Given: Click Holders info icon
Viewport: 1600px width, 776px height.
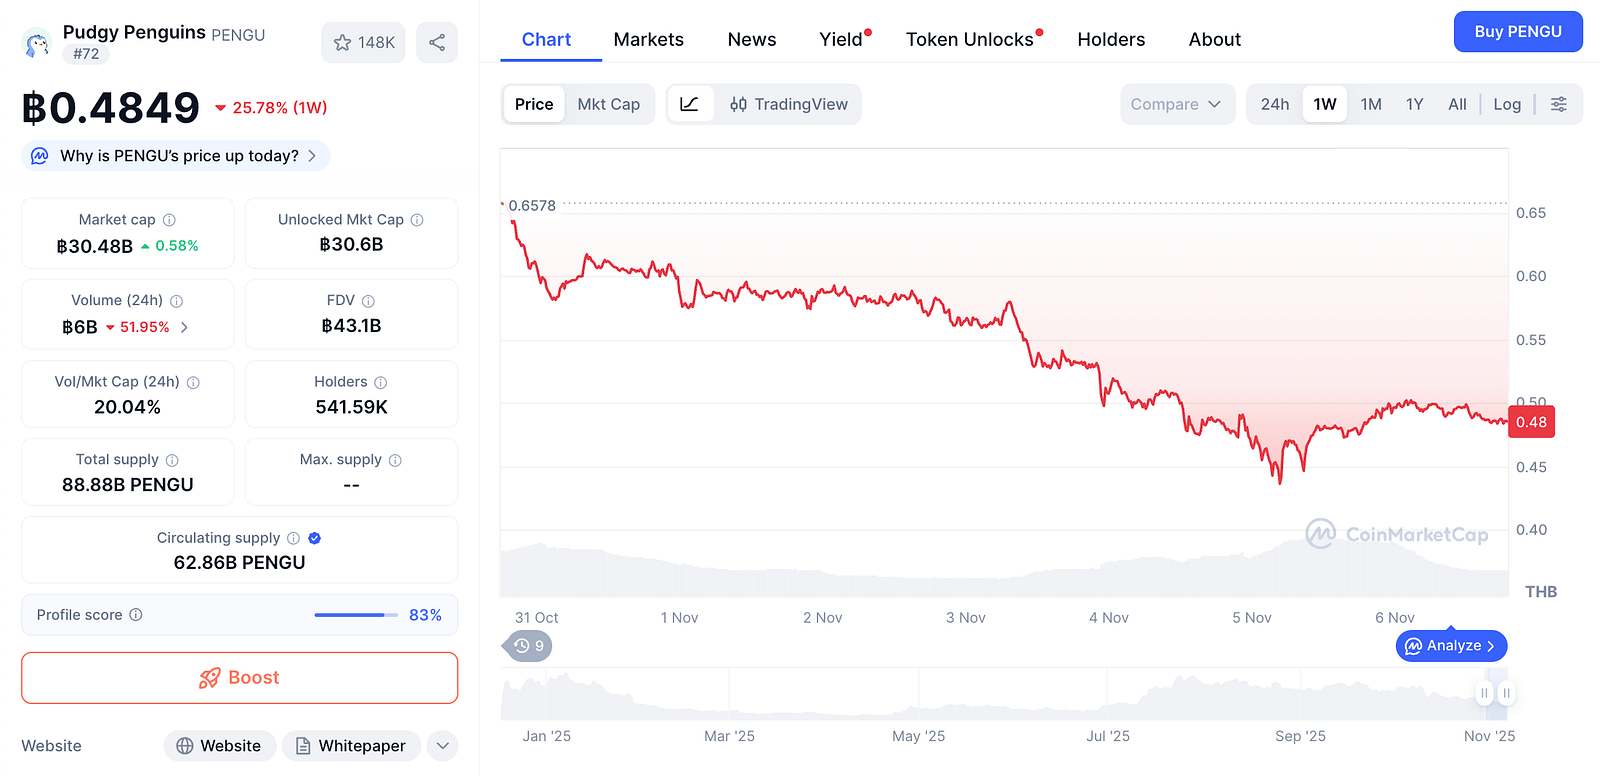Looking at the screenshot, I should pos(381,382).
